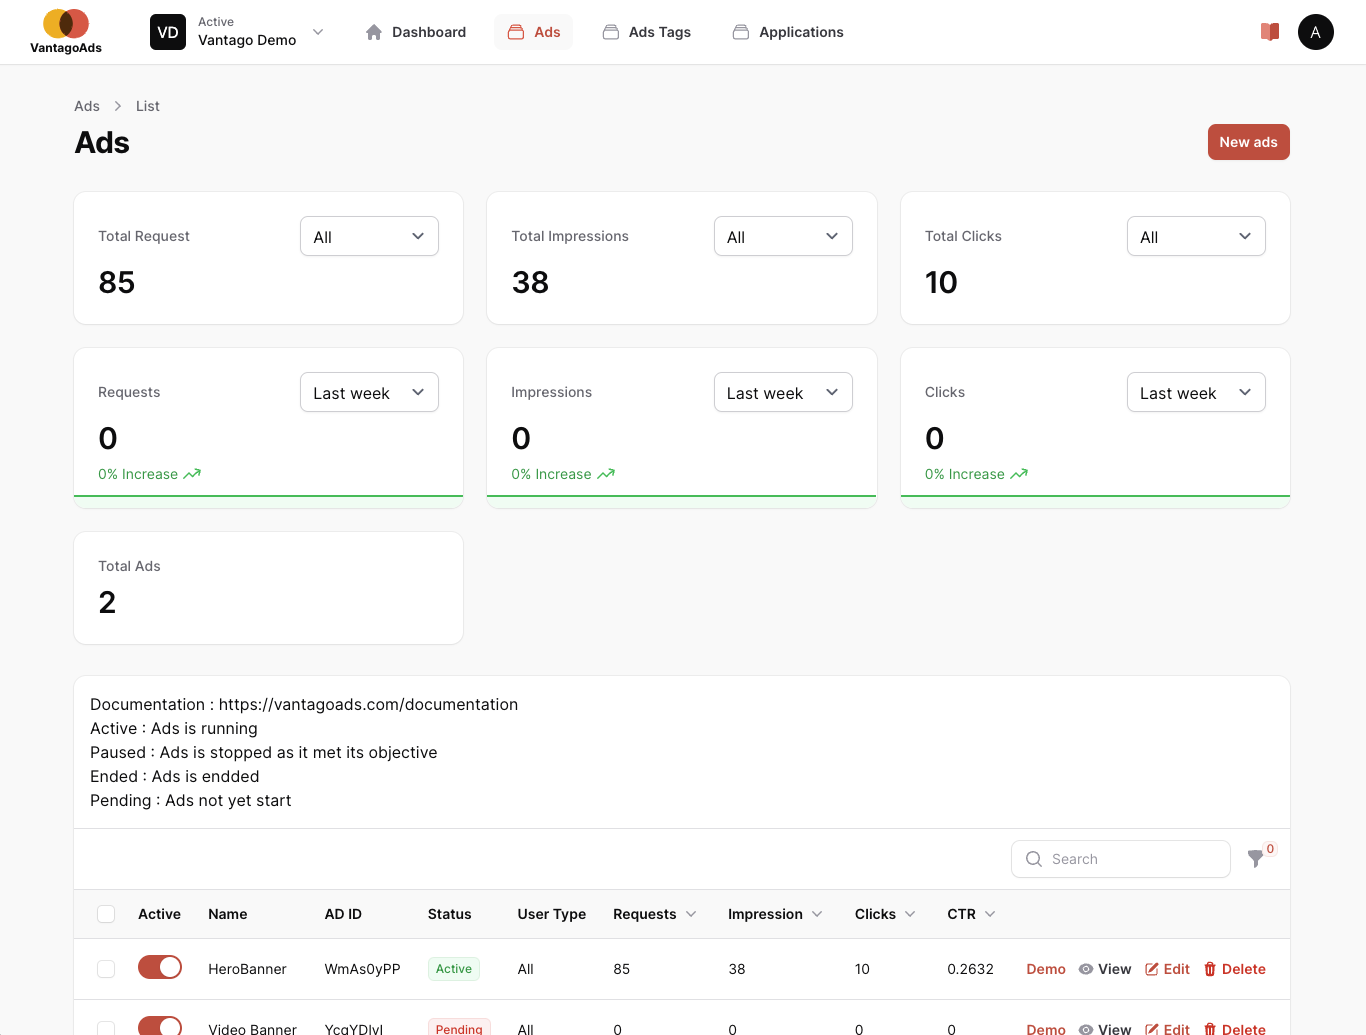Click the trend arrow icon under Requests
1366x1035 pixels.
pos(192,474)
